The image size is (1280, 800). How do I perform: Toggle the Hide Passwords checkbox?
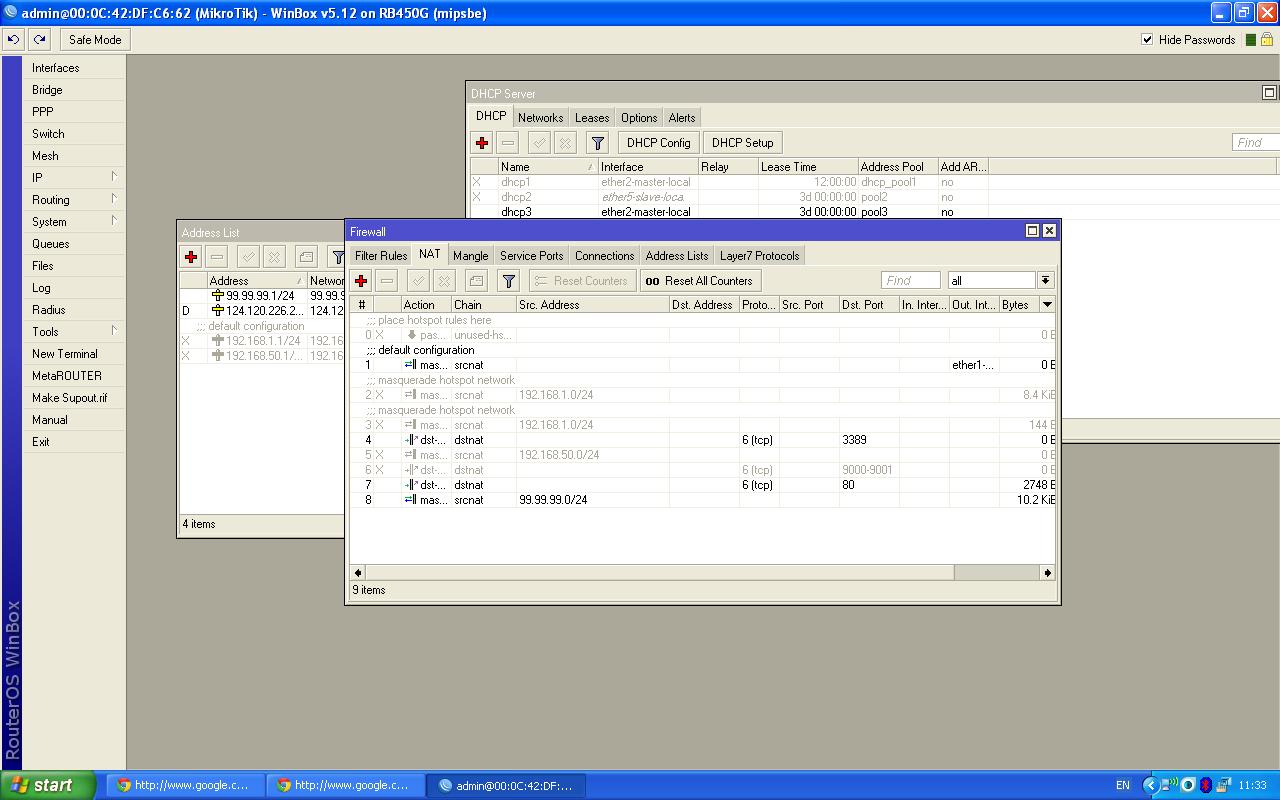click(x=1147, y=40)
